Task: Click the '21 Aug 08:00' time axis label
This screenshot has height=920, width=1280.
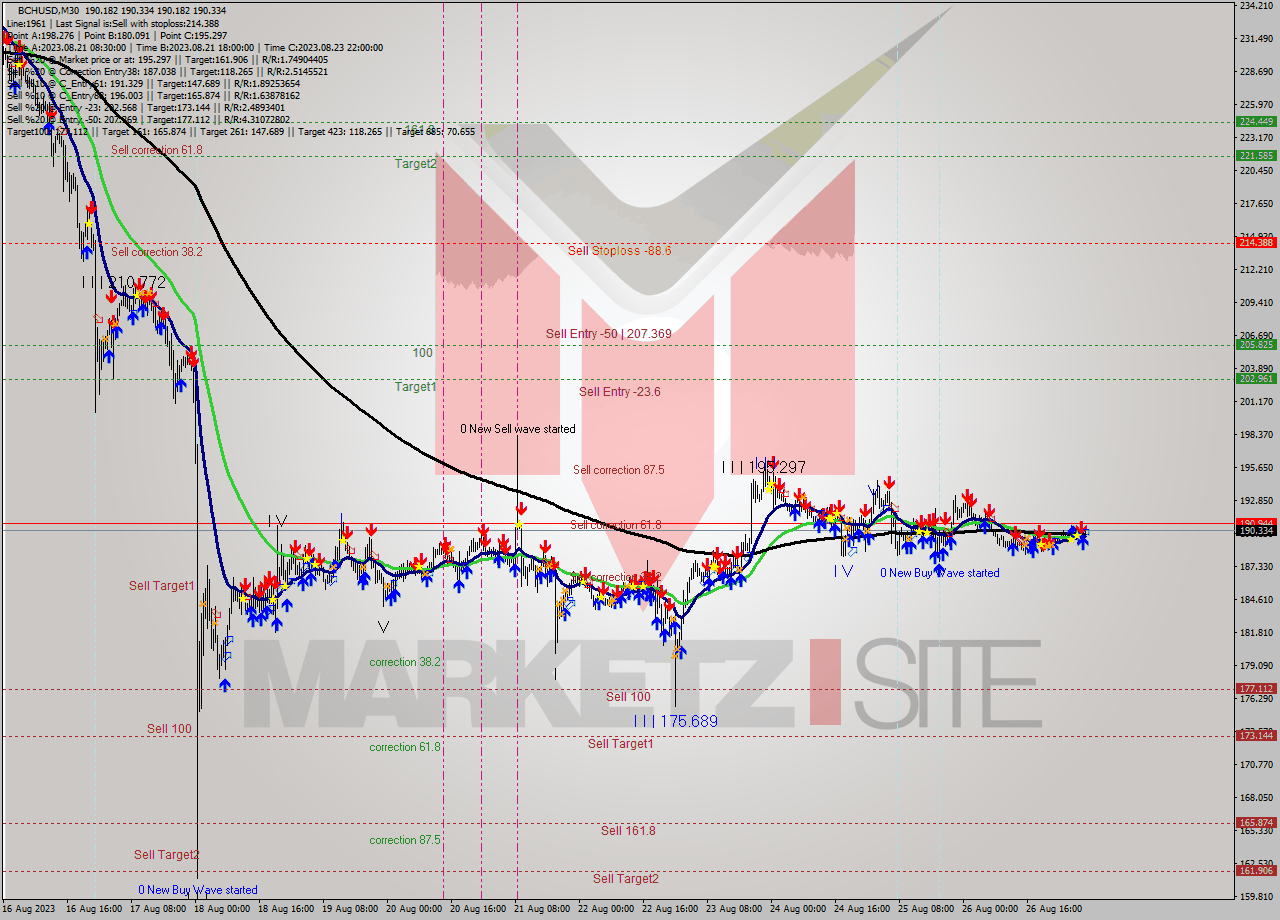Action: (543, 909)
